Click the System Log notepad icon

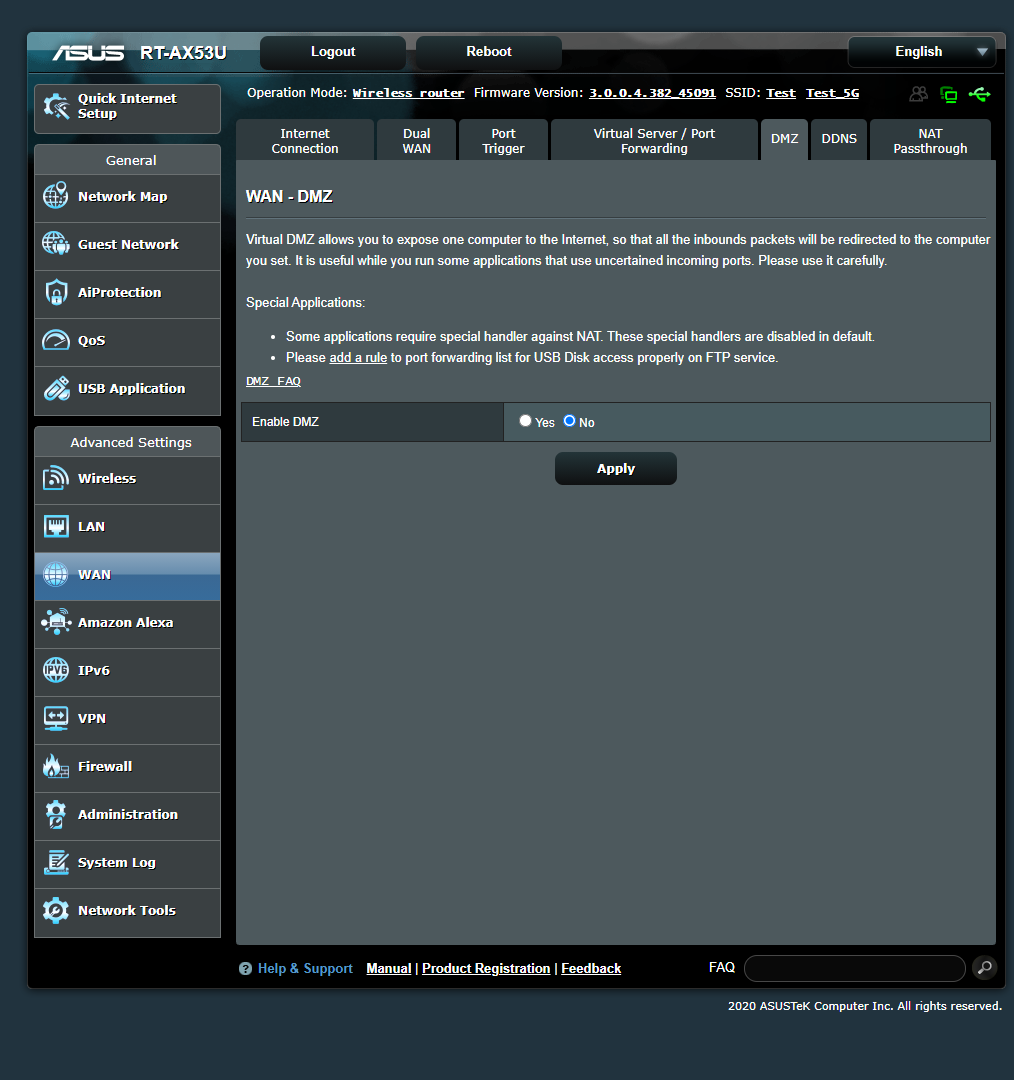point(56,862)
